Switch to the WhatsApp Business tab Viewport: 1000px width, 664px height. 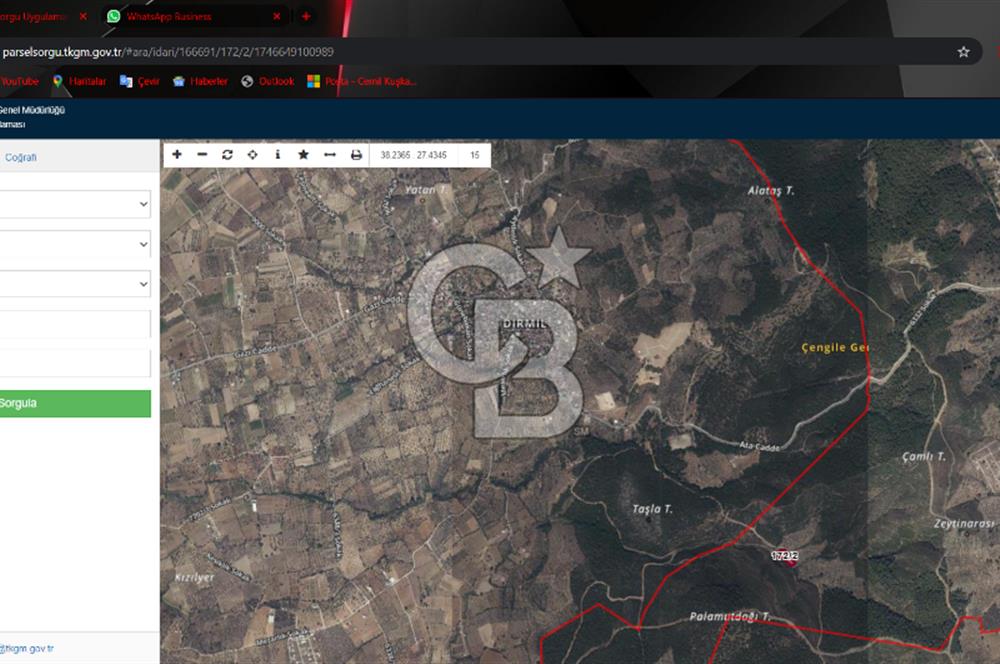(x=168, y=16)
